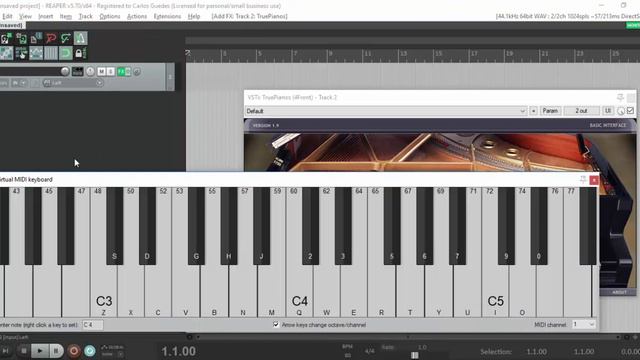Click the New/Open project toolbar icon
Image resolution: width=640 pixels, height=360 pixels.
pos(6,38)
